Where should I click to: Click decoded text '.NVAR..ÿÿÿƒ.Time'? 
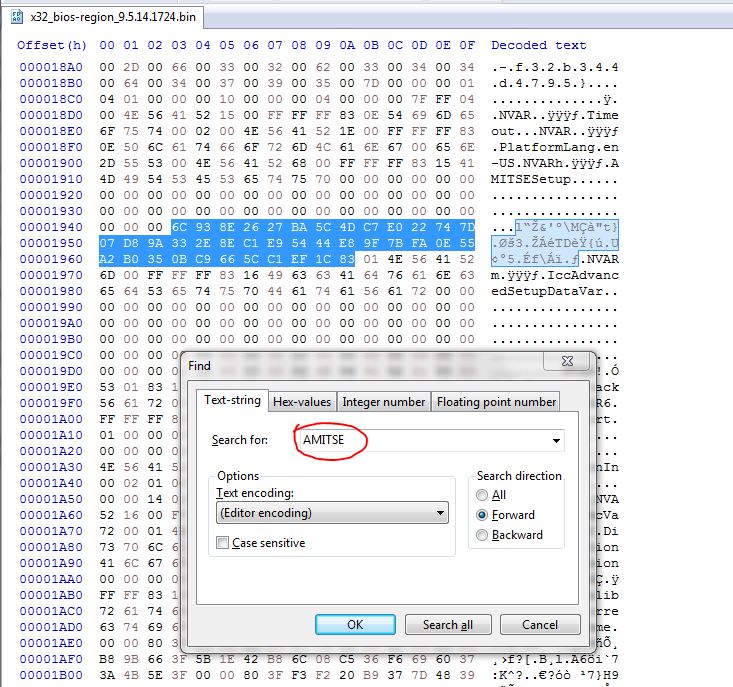click(555, 115)
